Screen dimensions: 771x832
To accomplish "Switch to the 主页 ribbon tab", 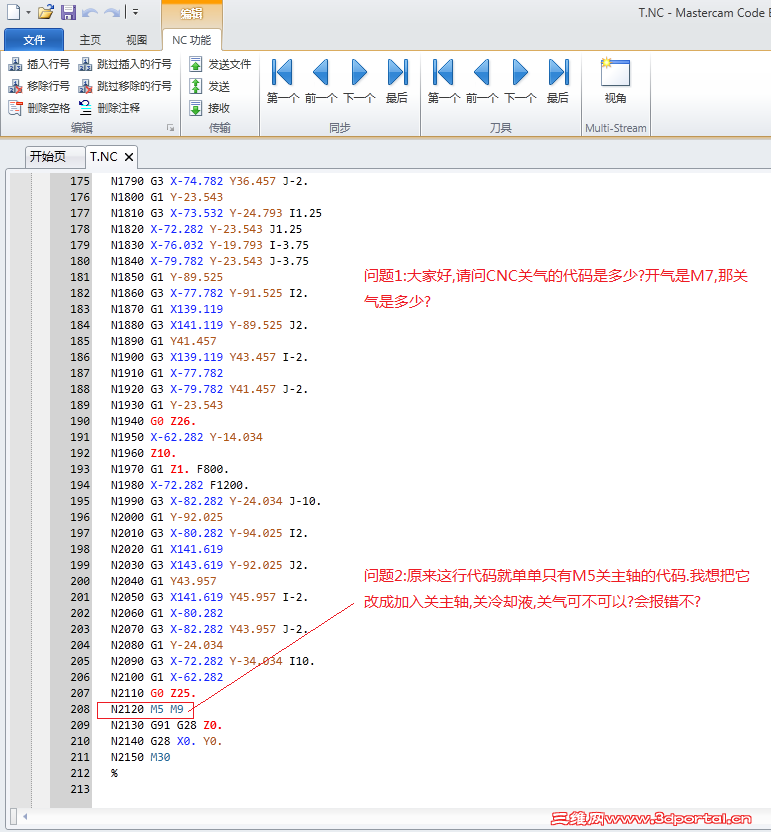I will click(90, 40).
